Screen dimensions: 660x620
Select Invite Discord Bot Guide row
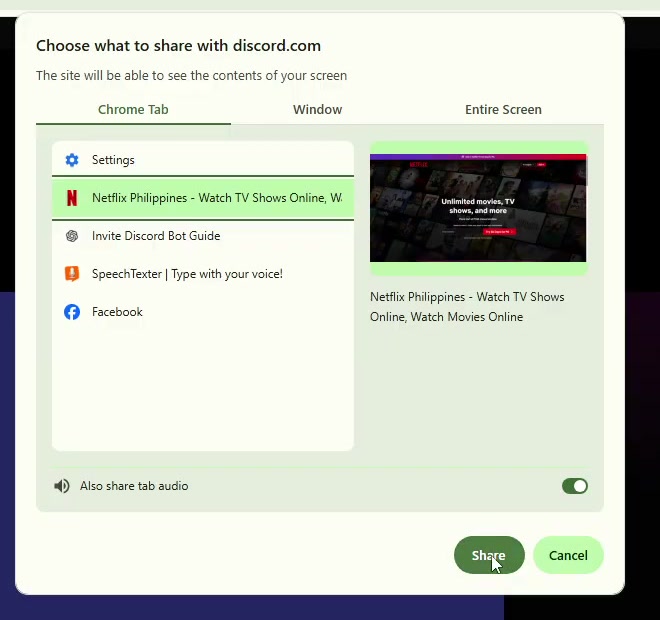pos(203,236)
